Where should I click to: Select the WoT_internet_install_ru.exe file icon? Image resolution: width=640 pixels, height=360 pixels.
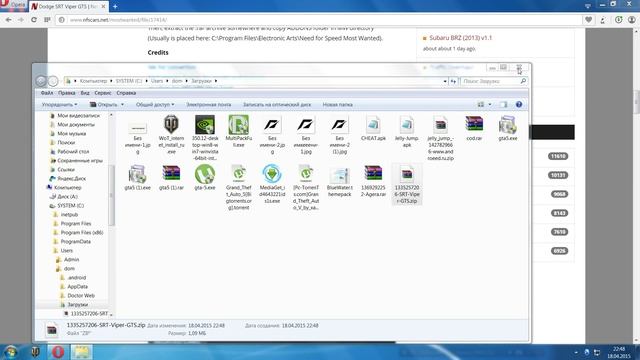tap(171, 124)
